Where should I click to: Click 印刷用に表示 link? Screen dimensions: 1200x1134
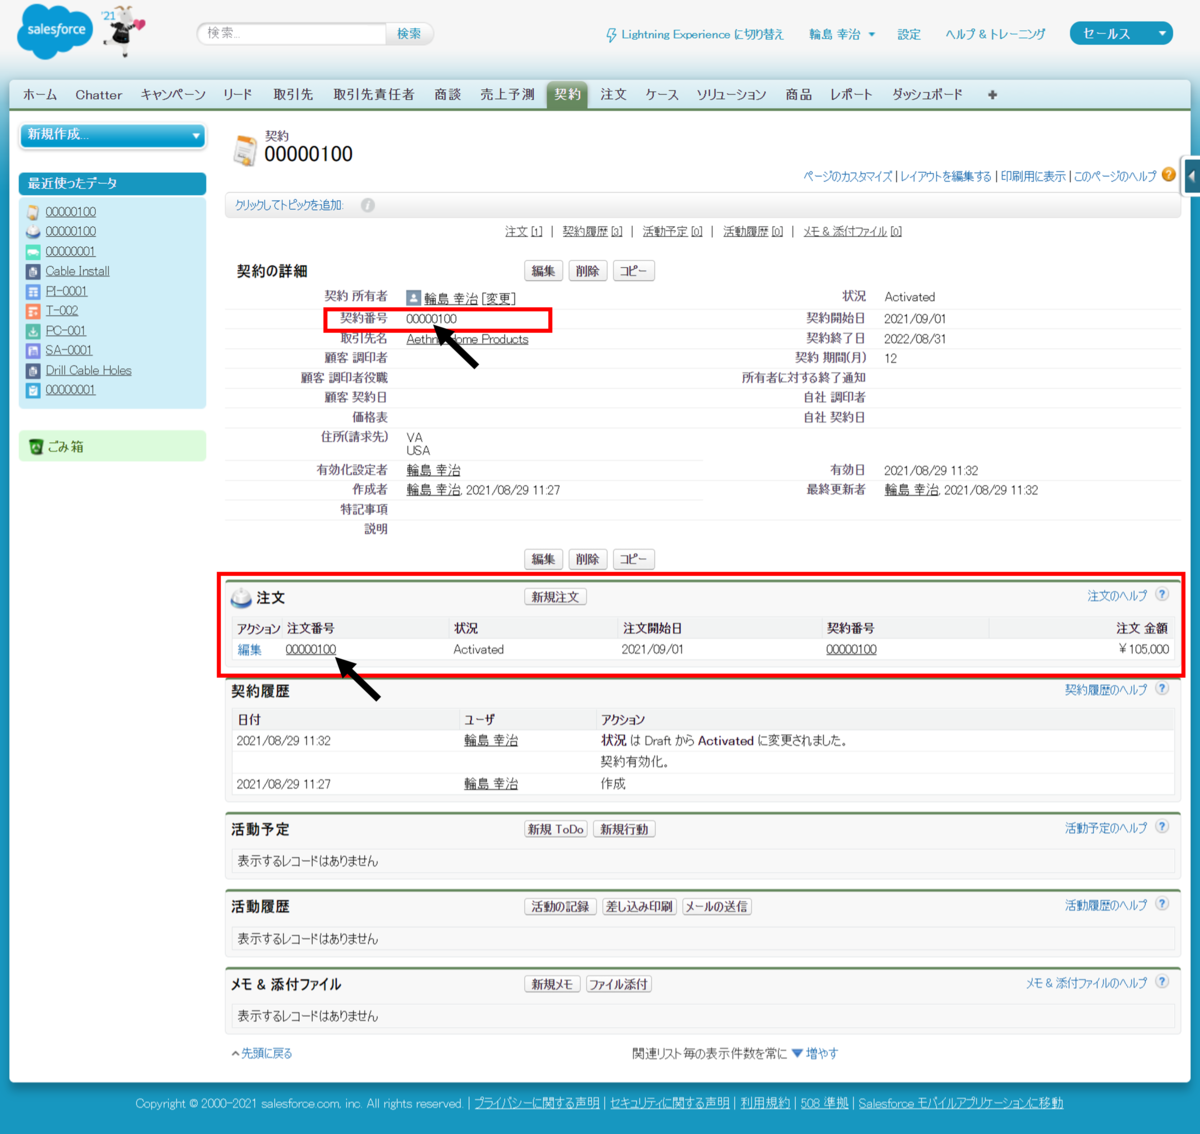coord(1033,176)
